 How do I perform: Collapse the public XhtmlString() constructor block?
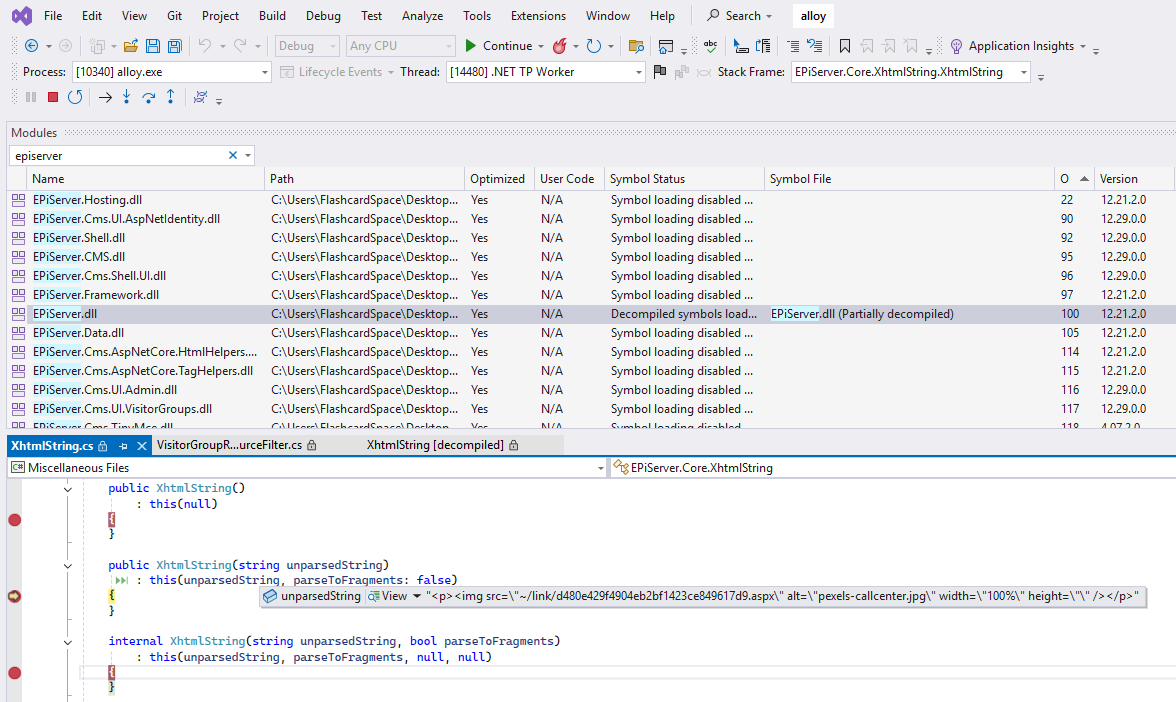click(68, 489)
